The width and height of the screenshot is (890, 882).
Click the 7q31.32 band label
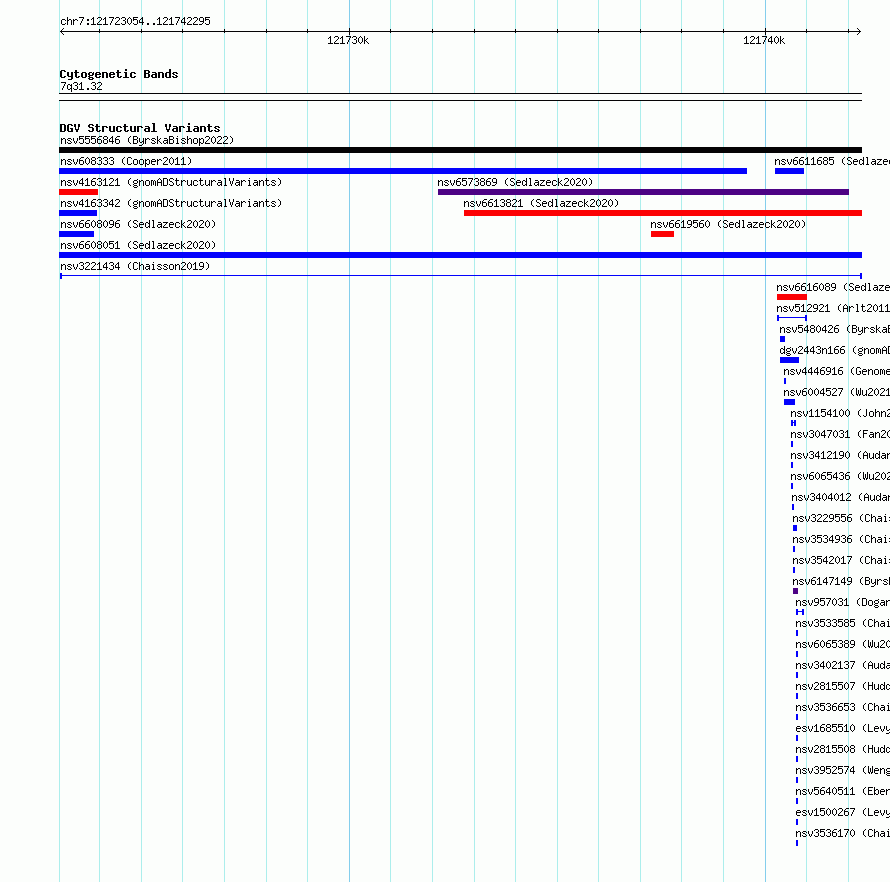[81, 86]
